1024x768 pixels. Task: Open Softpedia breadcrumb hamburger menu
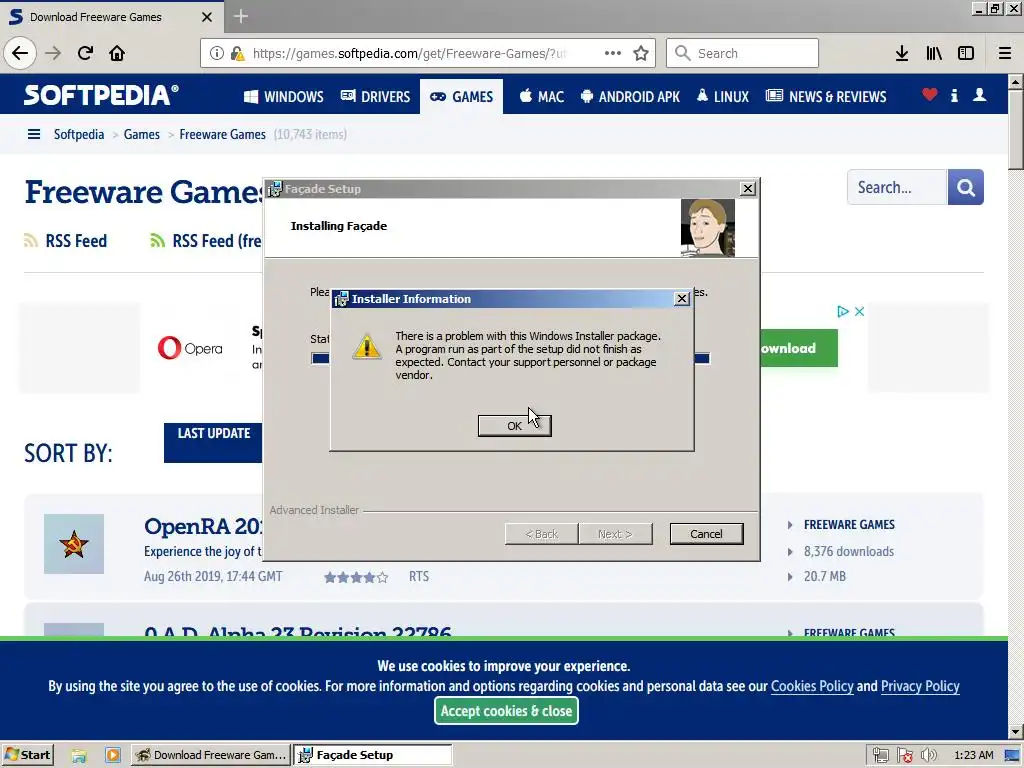click(x=34, y=134)
